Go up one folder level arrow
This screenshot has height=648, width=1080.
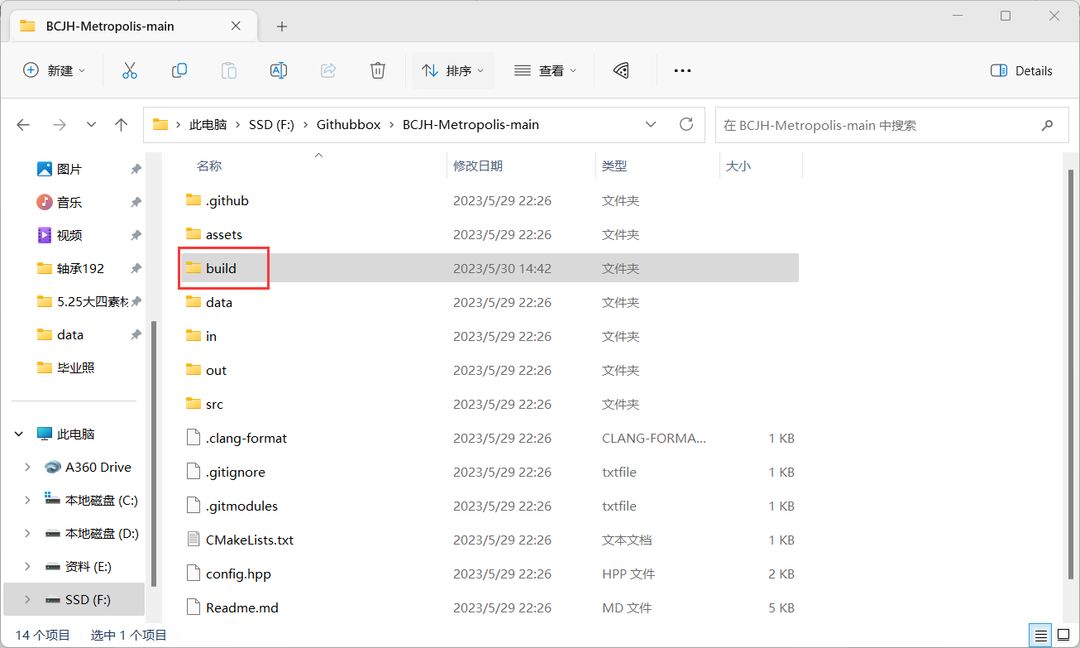(121, 125)
